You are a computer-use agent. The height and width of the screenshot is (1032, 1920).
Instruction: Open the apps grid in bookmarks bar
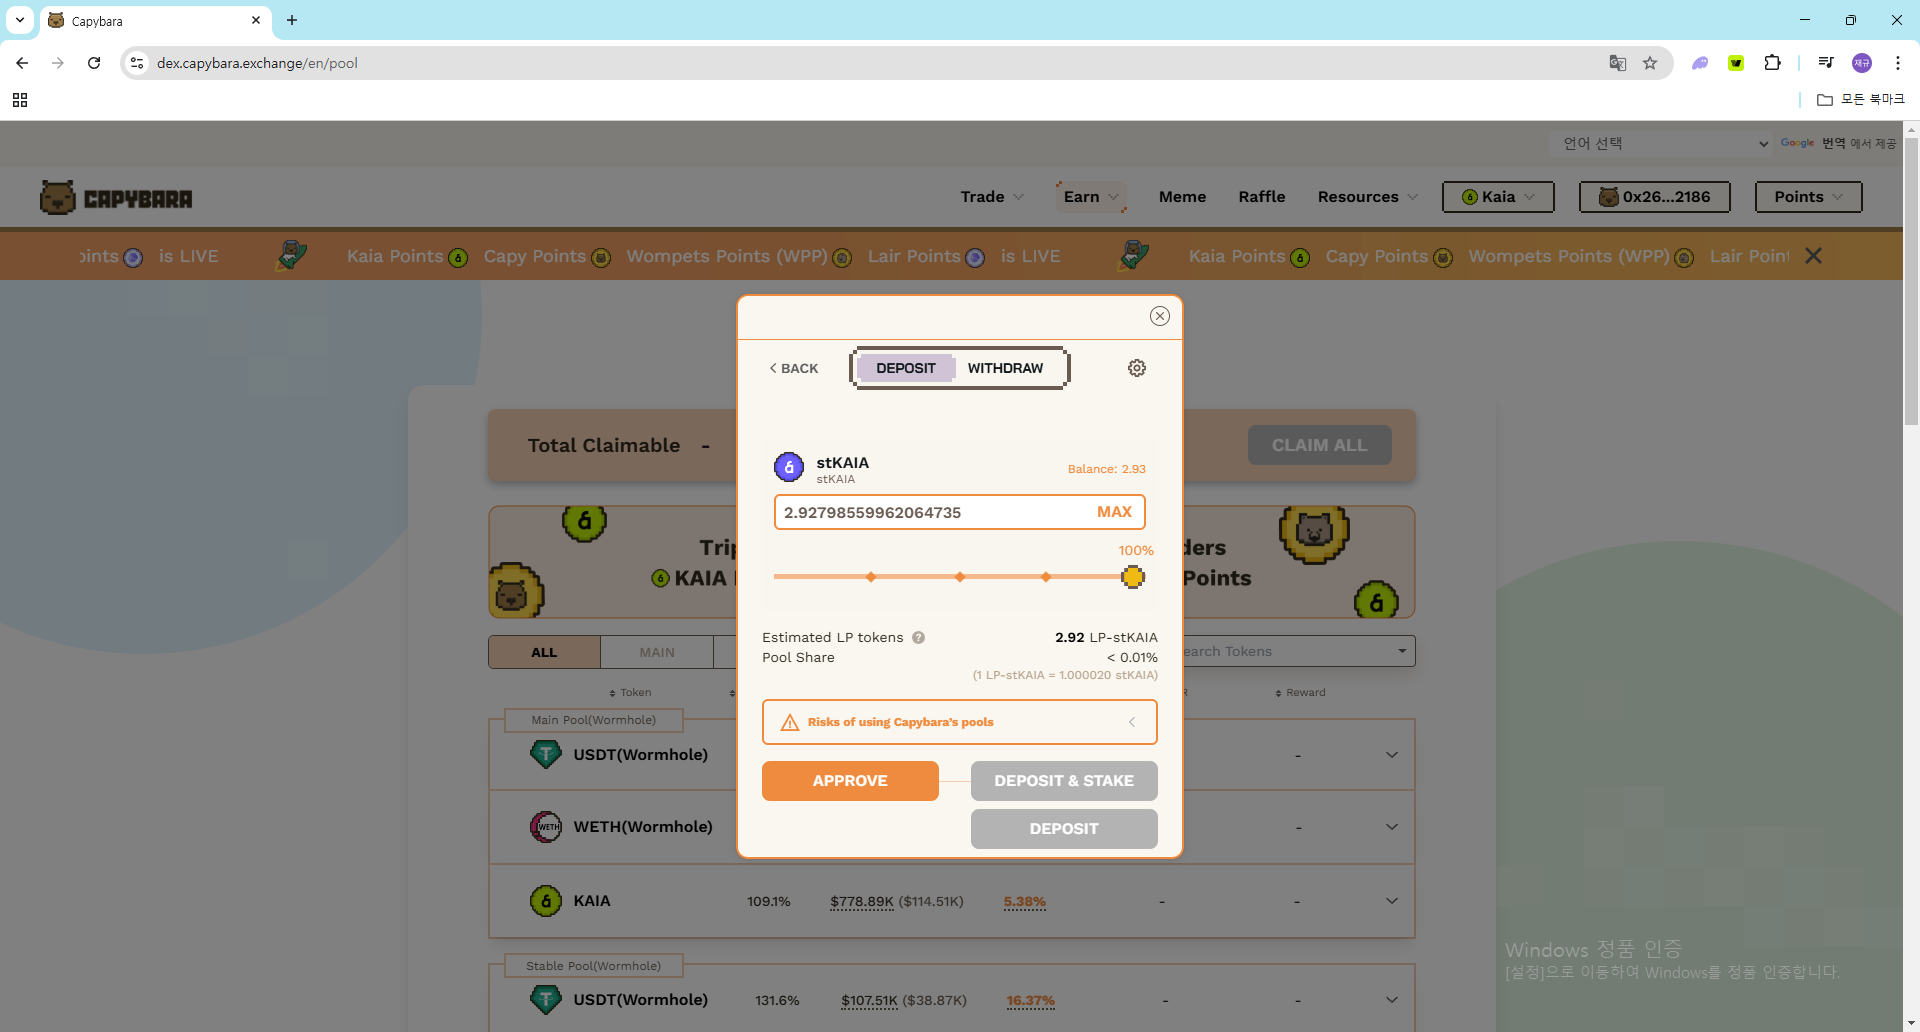tap(20, 100)
